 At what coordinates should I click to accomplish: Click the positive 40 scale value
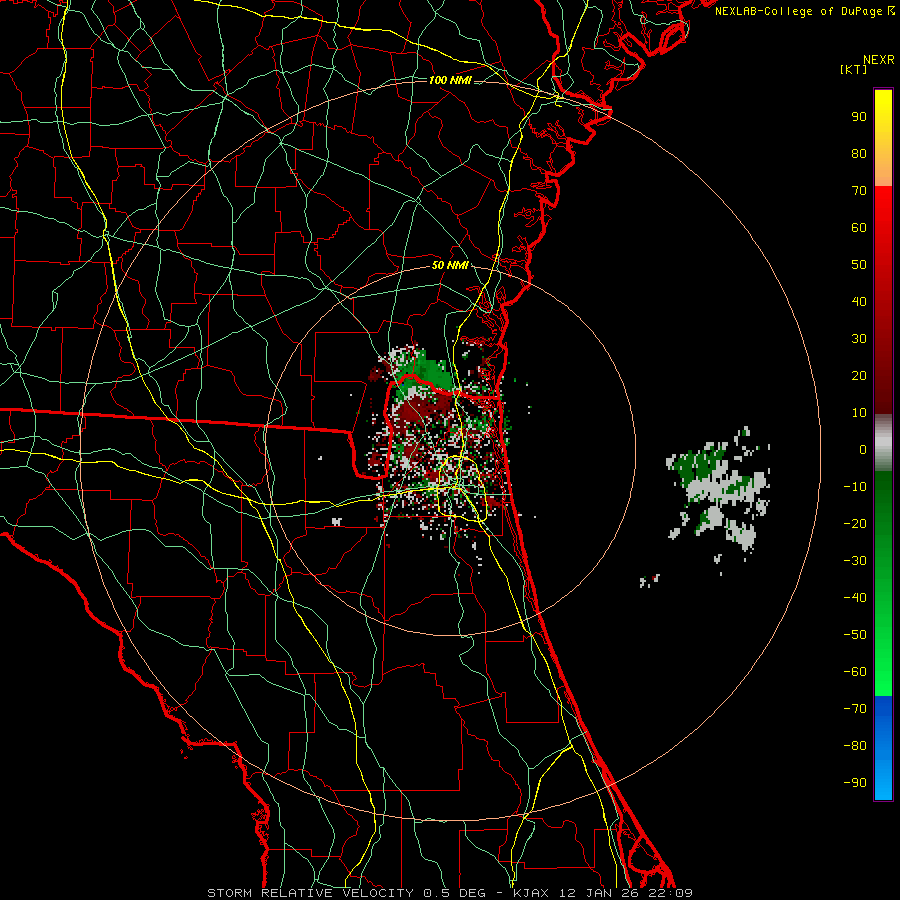pos(859,301)
